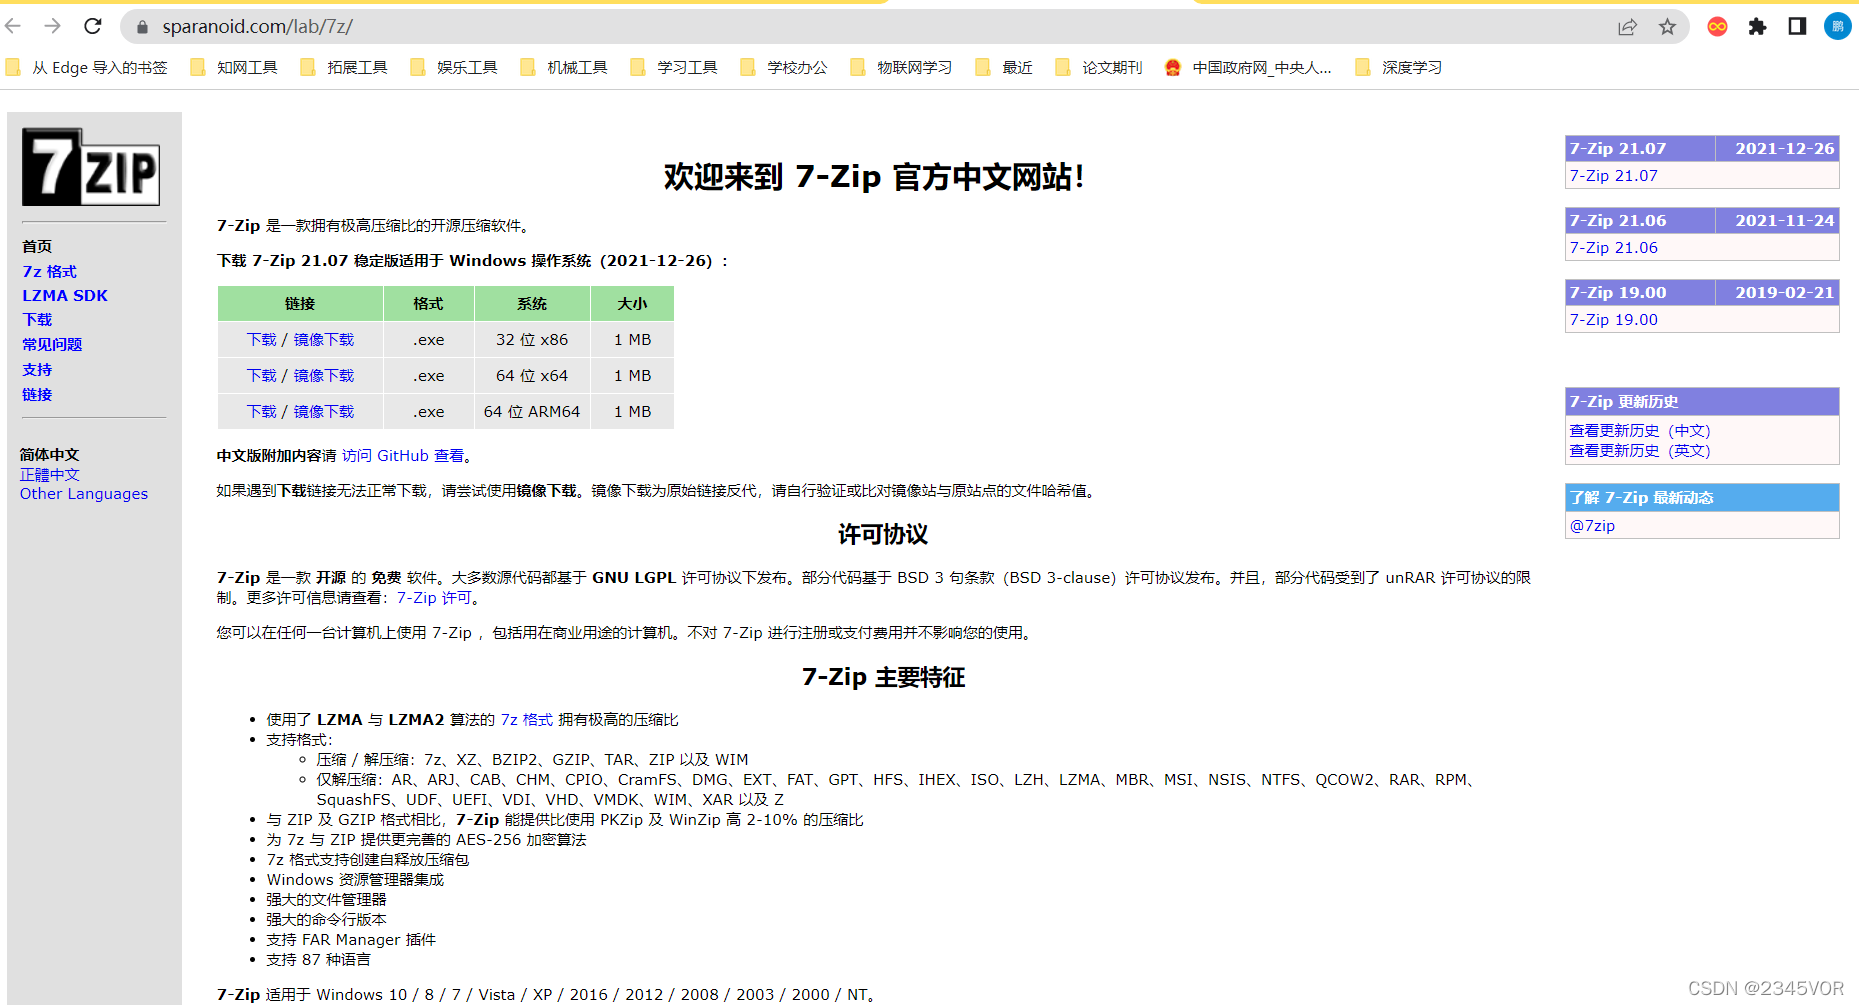Open the 拓展工具 bookmark folder
The width and height of the screenshot is (1859, 1005).
tap(345, 67)
